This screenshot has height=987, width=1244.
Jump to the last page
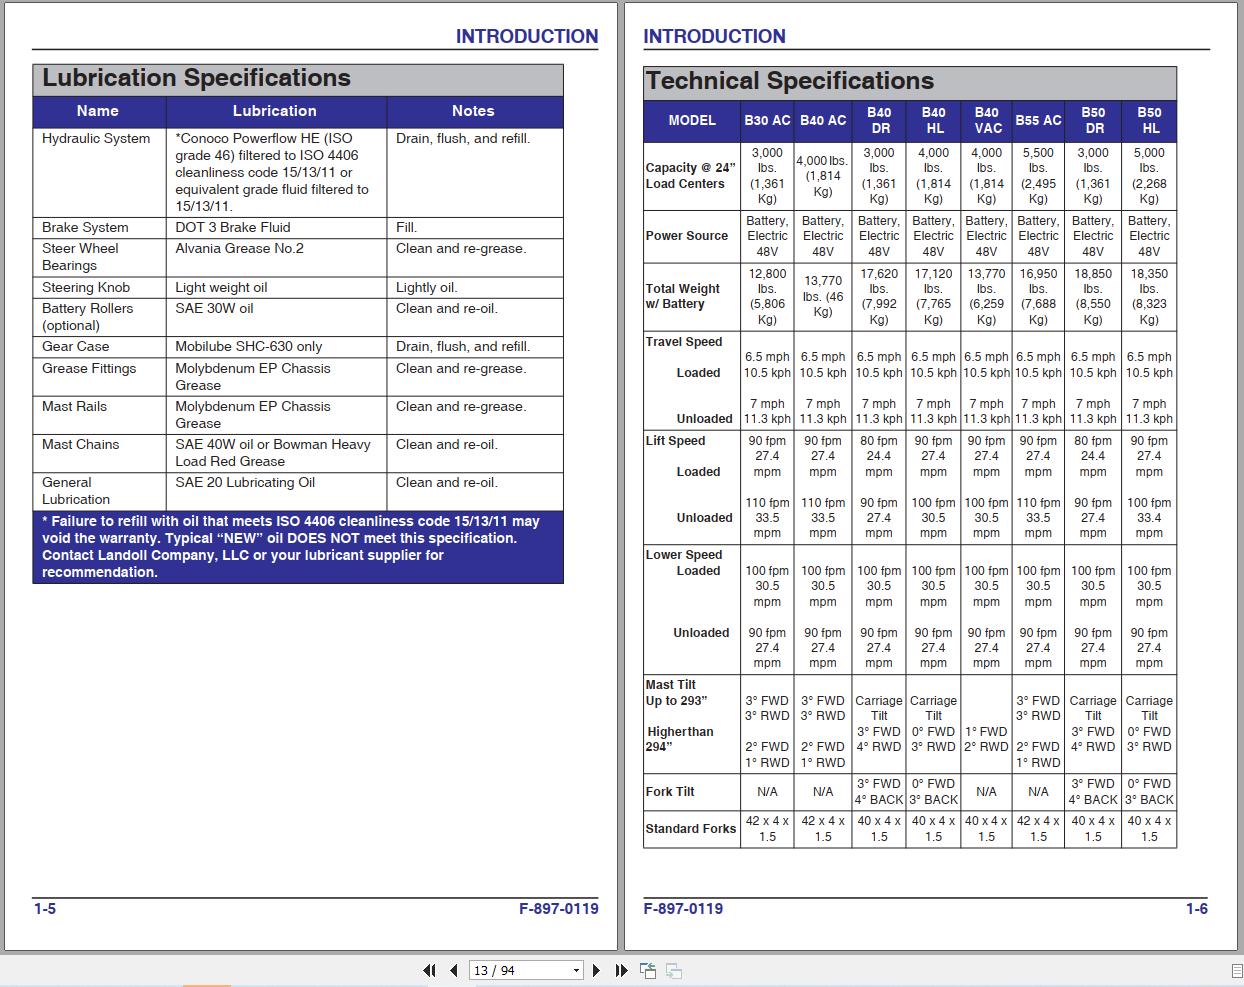coord(621,970)
